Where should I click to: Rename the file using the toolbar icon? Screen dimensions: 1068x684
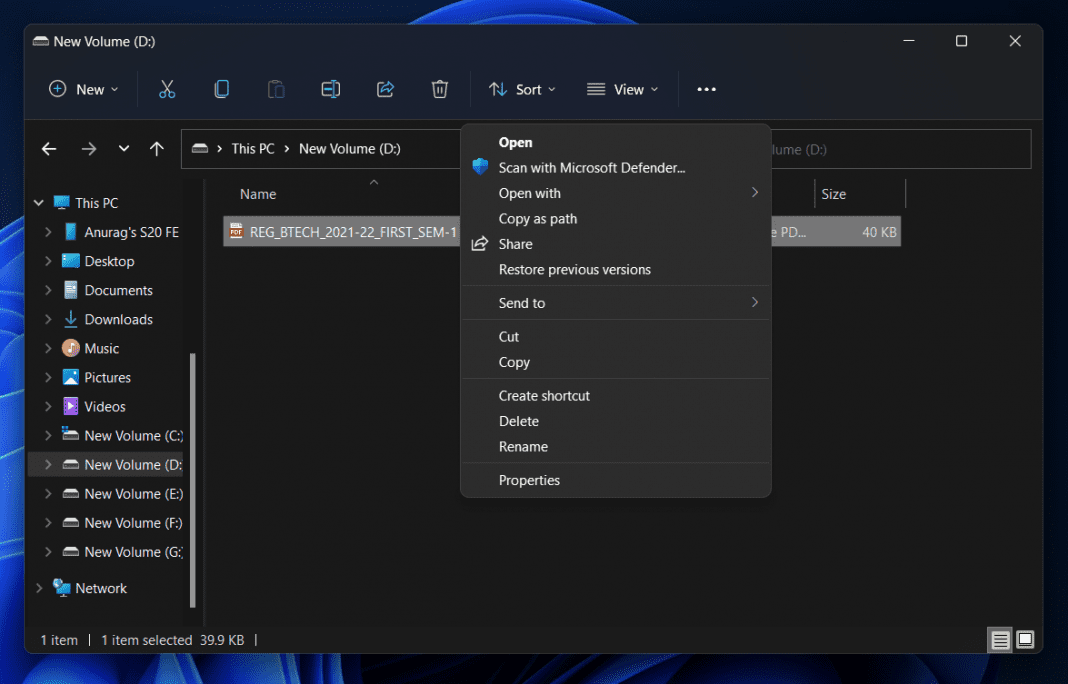click(330, 89)
